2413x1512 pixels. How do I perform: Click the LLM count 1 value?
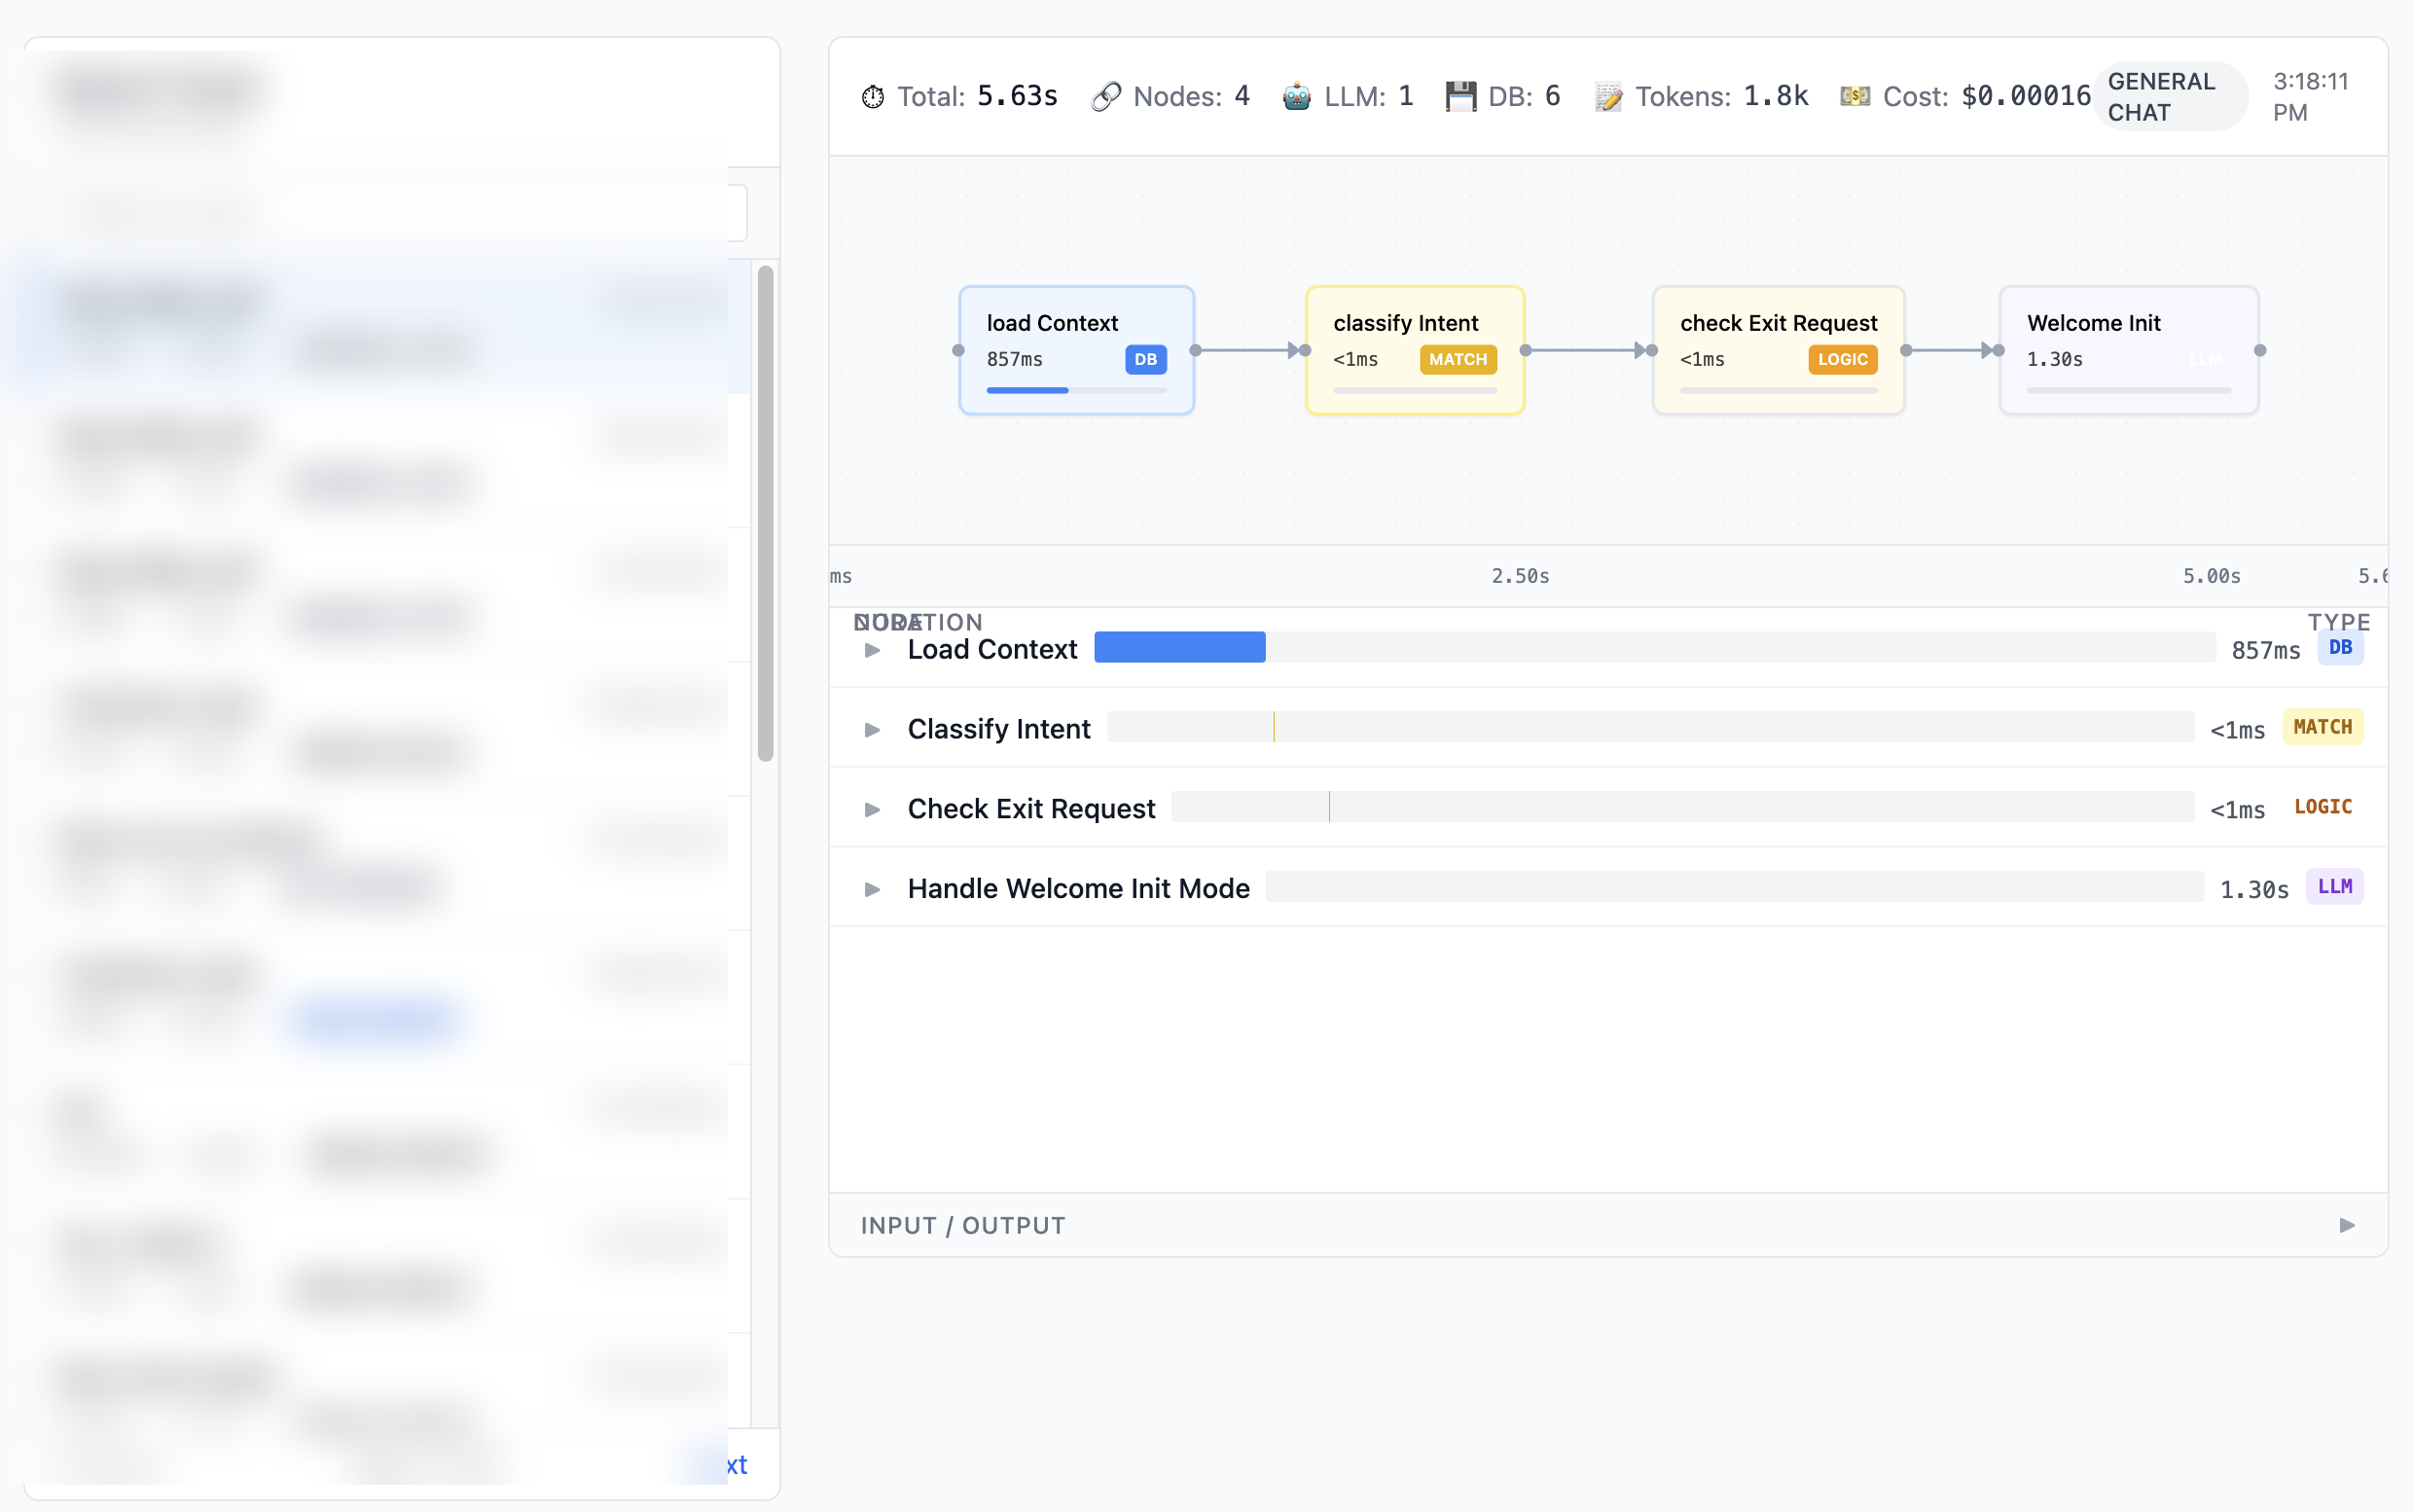point(1406,96)
